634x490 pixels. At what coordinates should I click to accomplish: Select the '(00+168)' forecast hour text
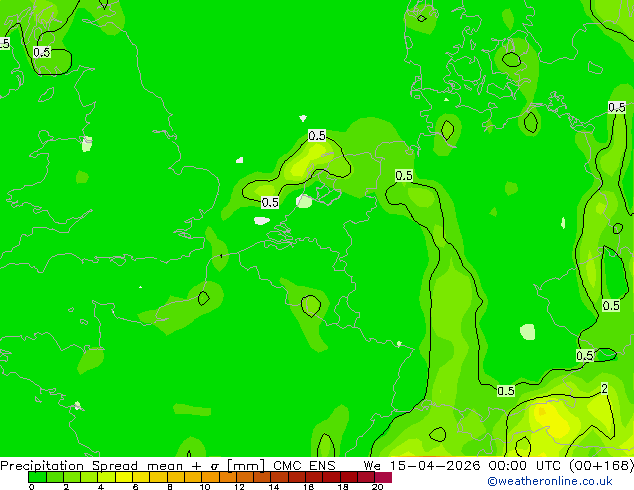coord(601,465)
